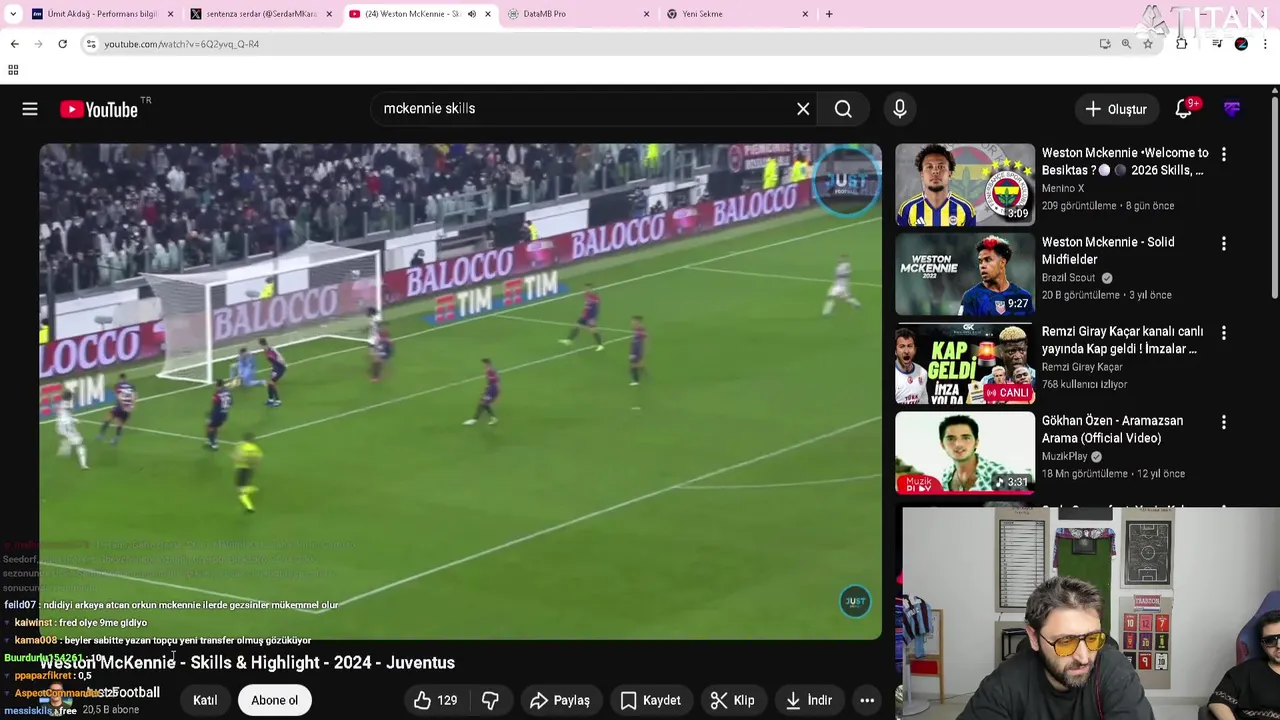
Task: Save the video using the Kaydet button
Action: pos(650,700)
